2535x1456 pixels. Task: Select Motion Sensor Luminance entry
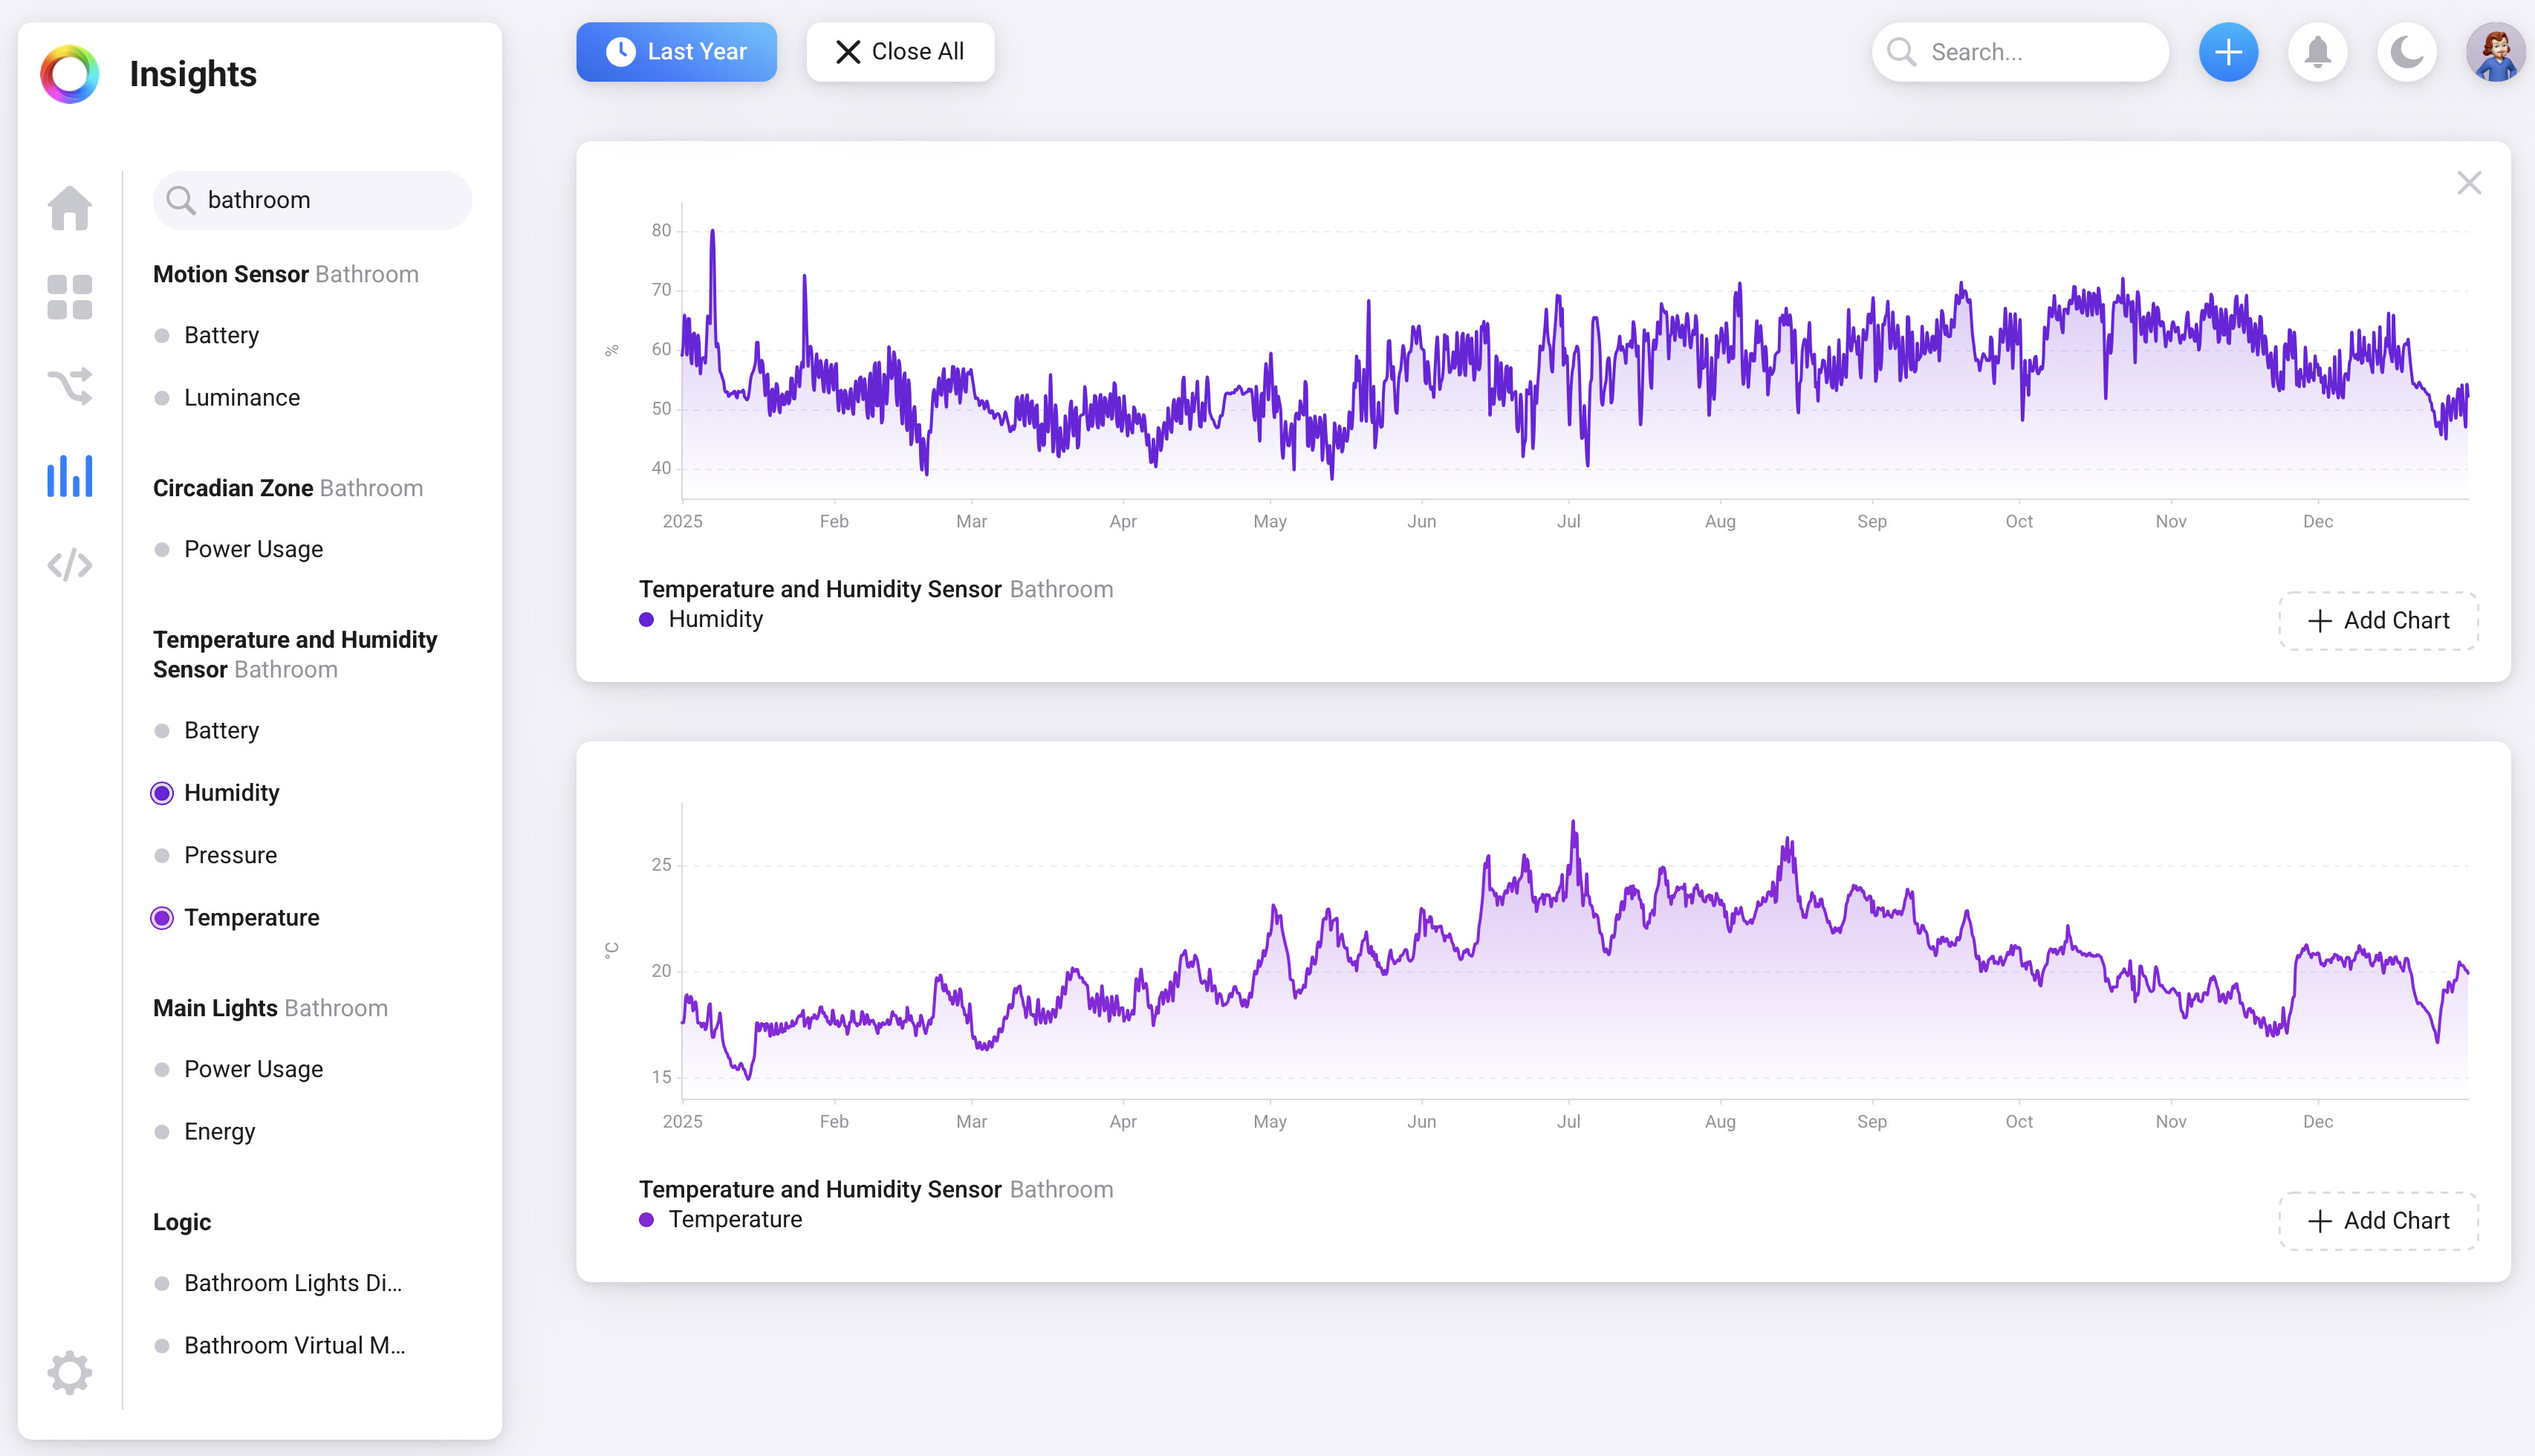coord(241,398)
